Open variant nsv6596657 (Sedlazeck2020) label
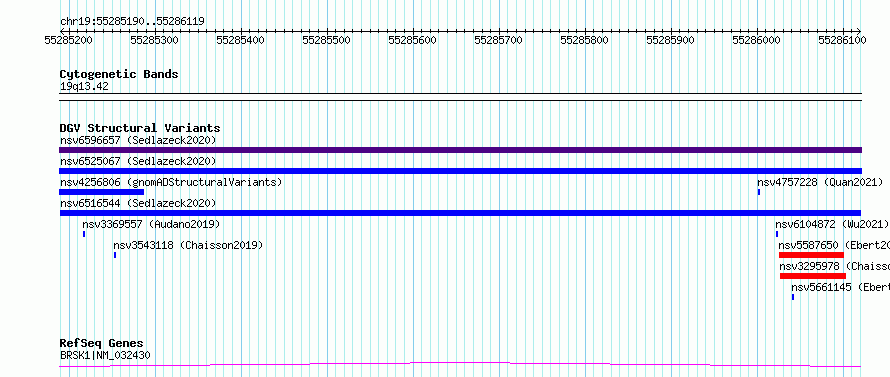This screenshot has width=890, height=377. [138, 140]
